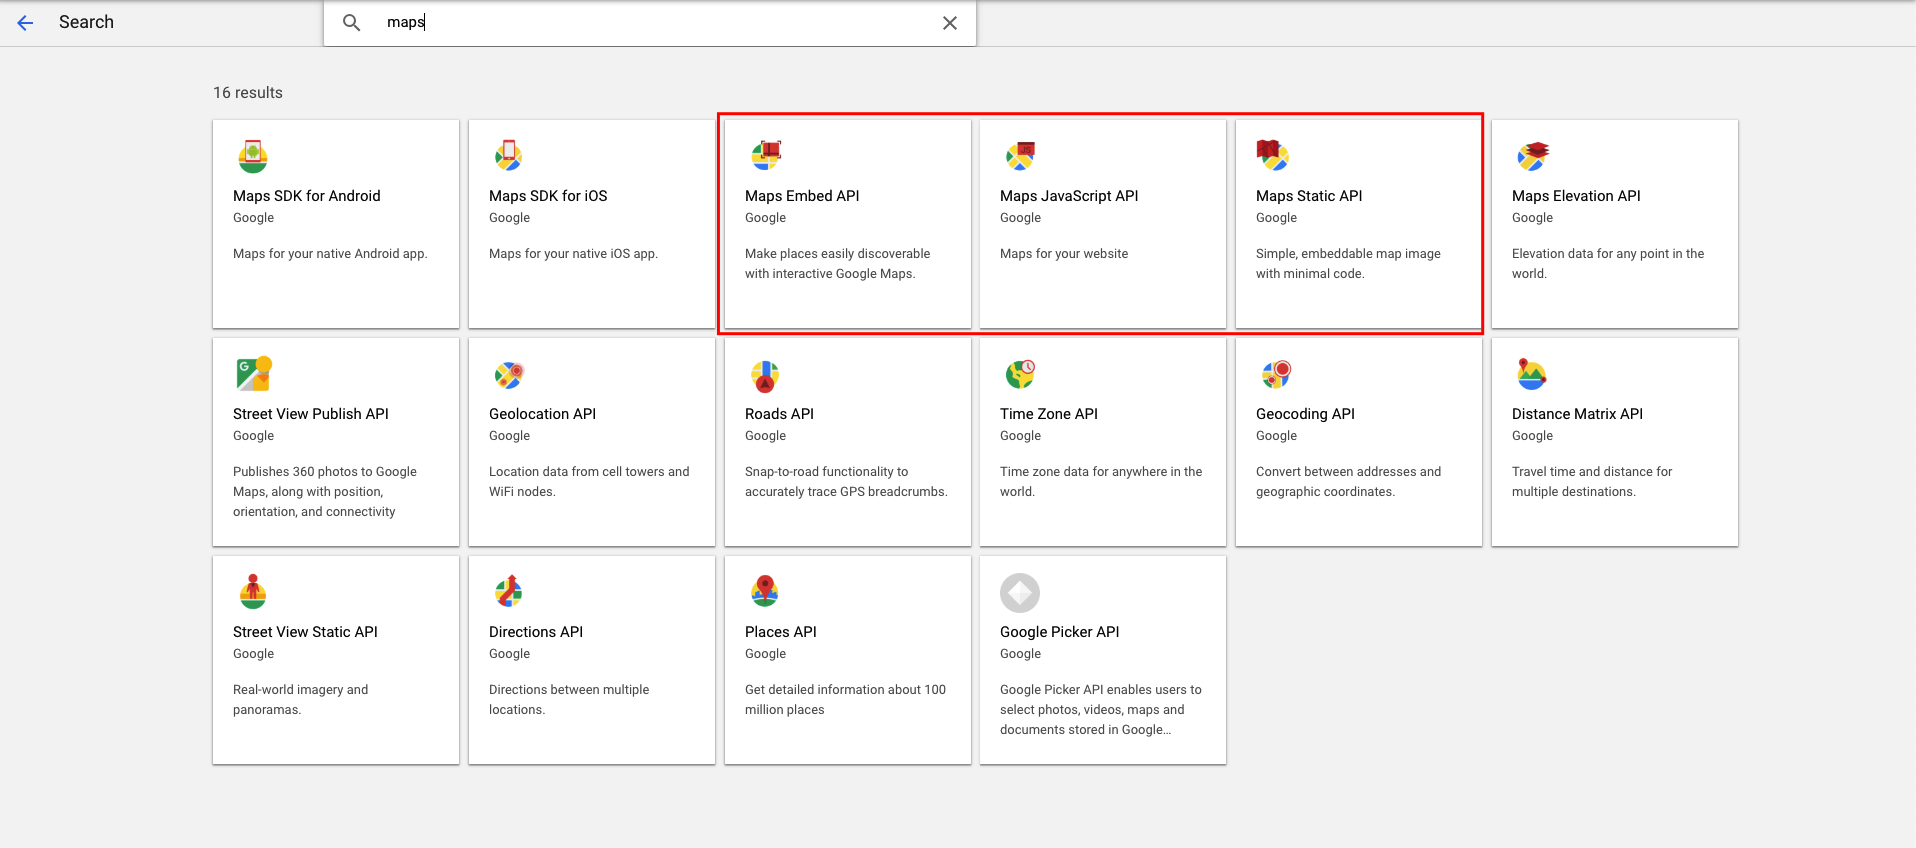
Task: Click "Real-world imagery and panoramas." description
Action: click(300, 700)
